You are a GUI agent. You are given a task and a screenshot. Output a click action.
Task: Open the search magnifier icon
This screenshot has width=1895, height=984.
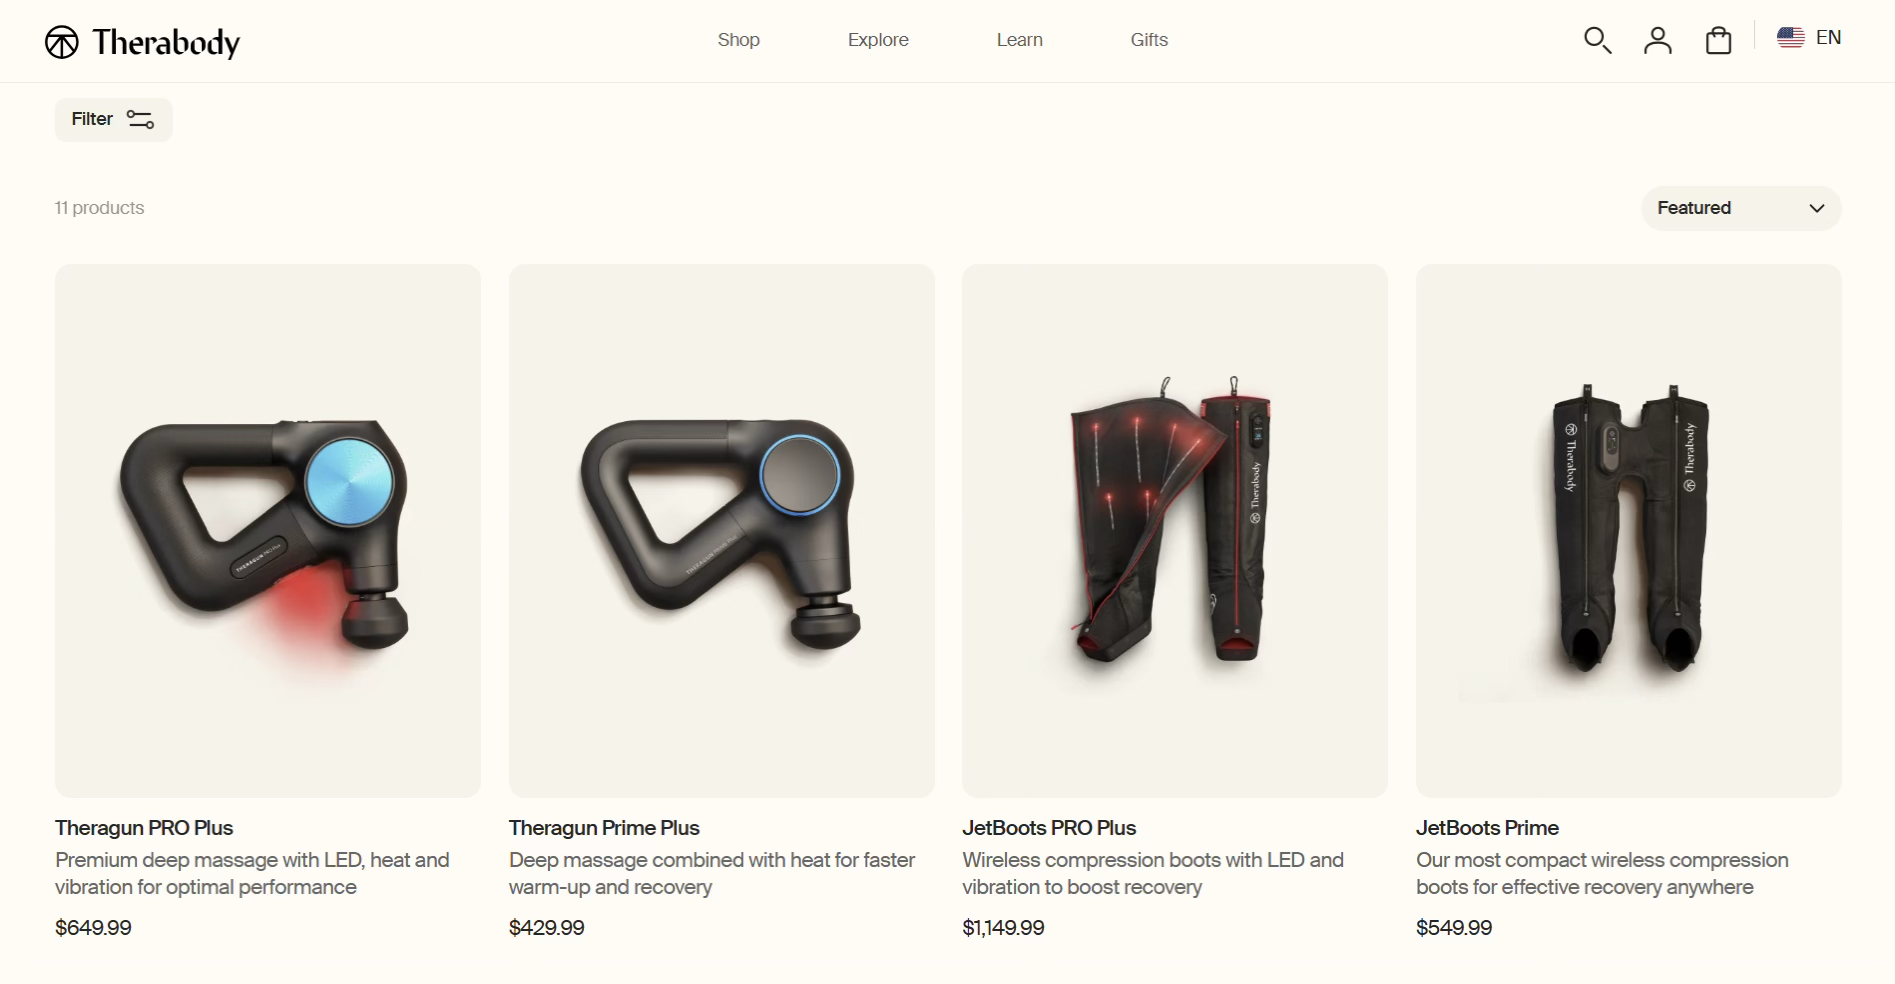1597,40
